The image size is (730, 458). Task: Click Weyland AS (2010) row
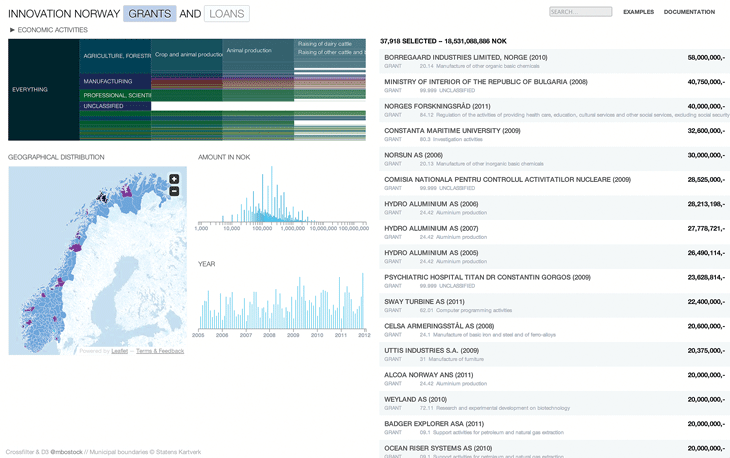554,404
